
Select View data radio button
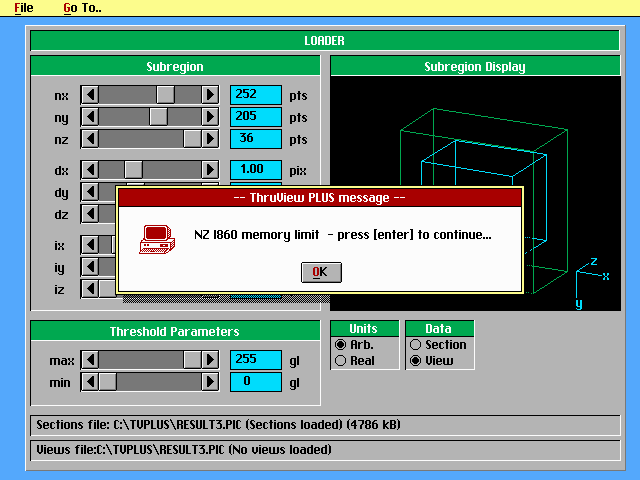pos(416,361)
